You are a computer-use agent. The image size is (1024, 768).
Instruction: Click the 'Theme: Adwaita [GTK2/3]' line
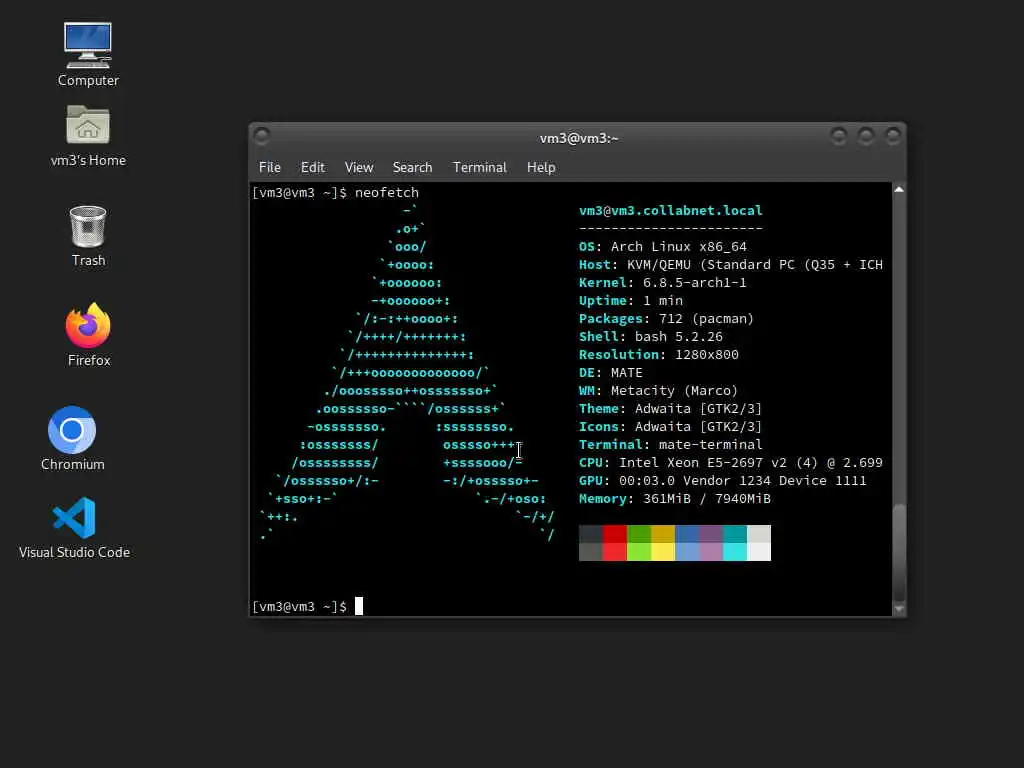point(671,409)
